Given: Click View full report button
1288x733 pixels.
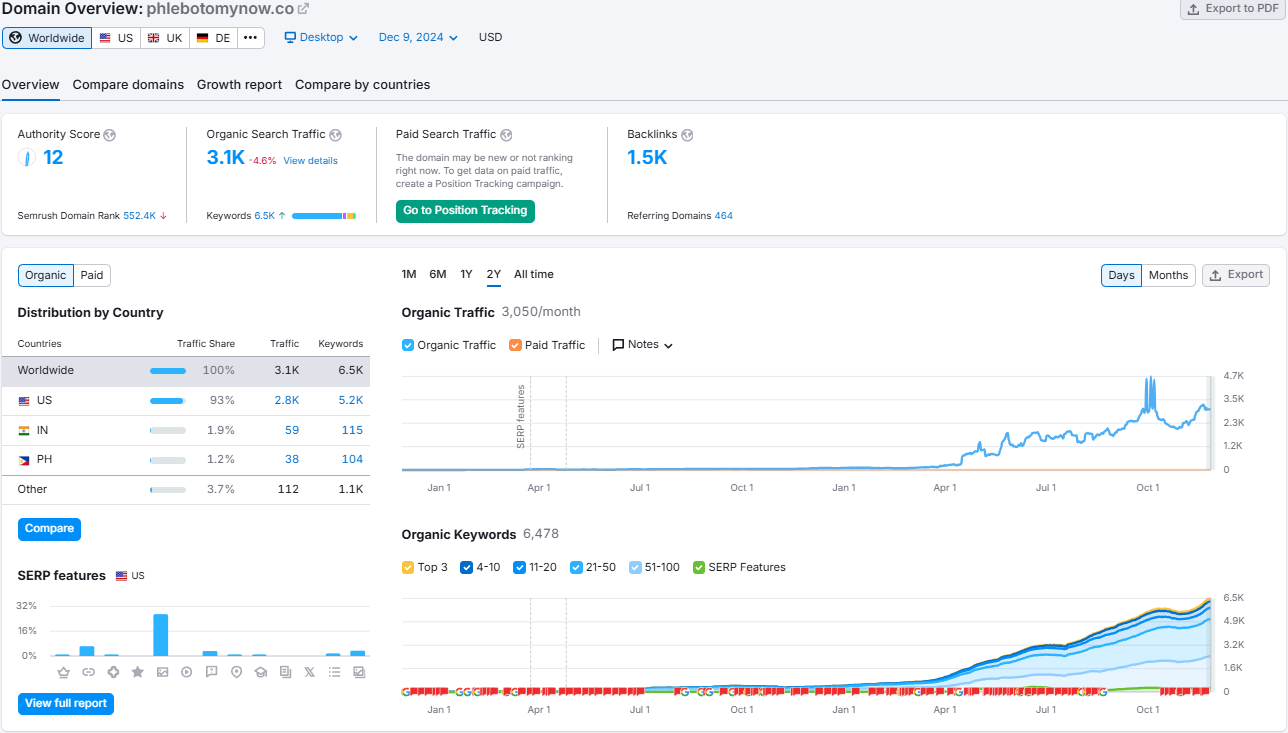Looking at the screenshot, I should pyautogui.click(x=66, y=704).
